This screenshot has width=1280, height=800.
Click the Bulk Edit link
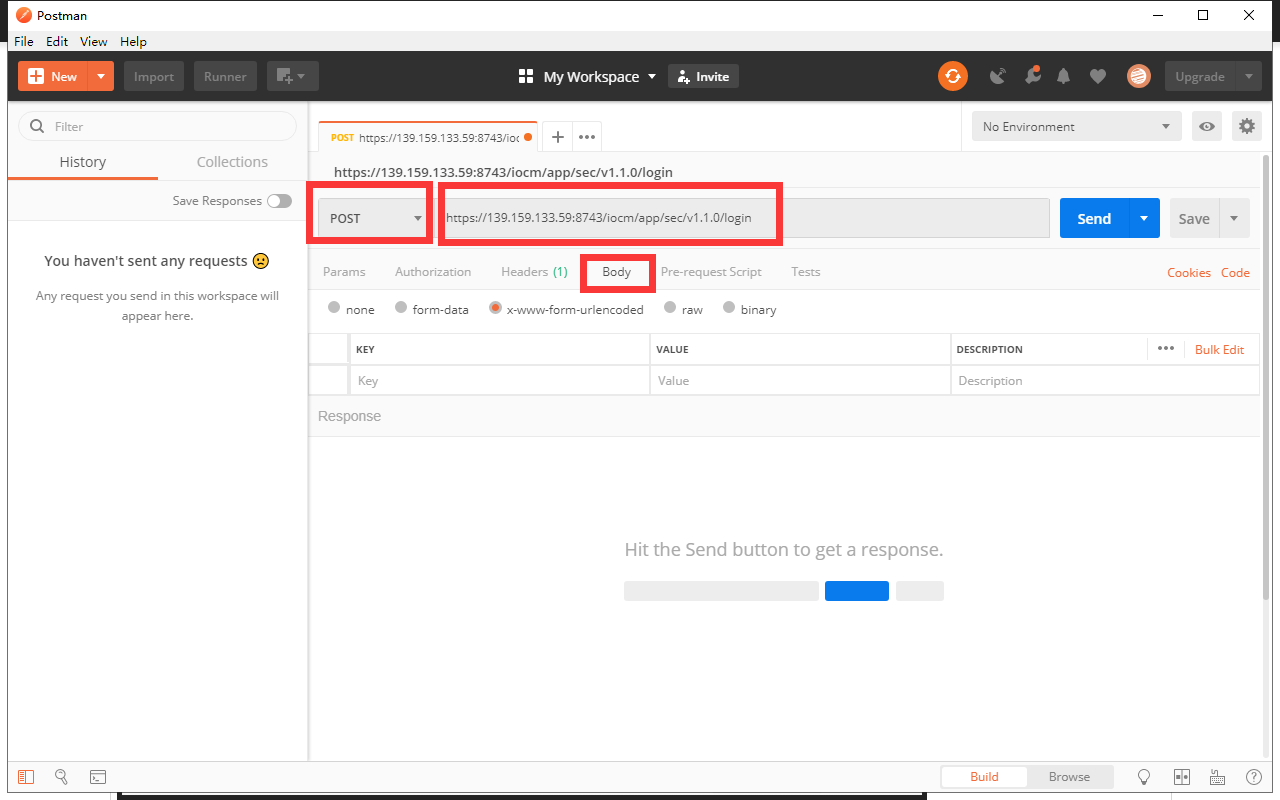(1220, 349)
